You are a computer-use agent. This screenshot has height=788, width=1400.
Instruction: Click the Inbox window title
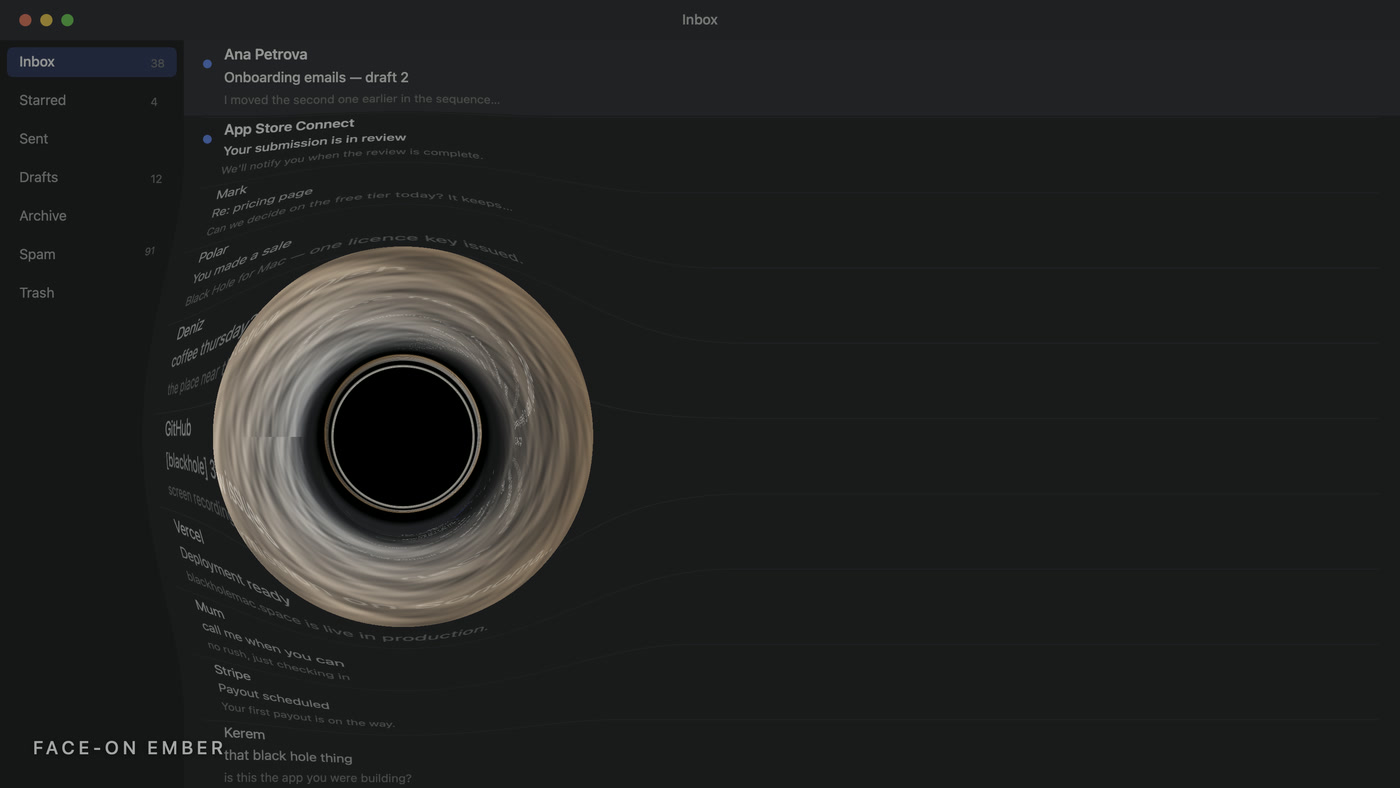[700, 20]
